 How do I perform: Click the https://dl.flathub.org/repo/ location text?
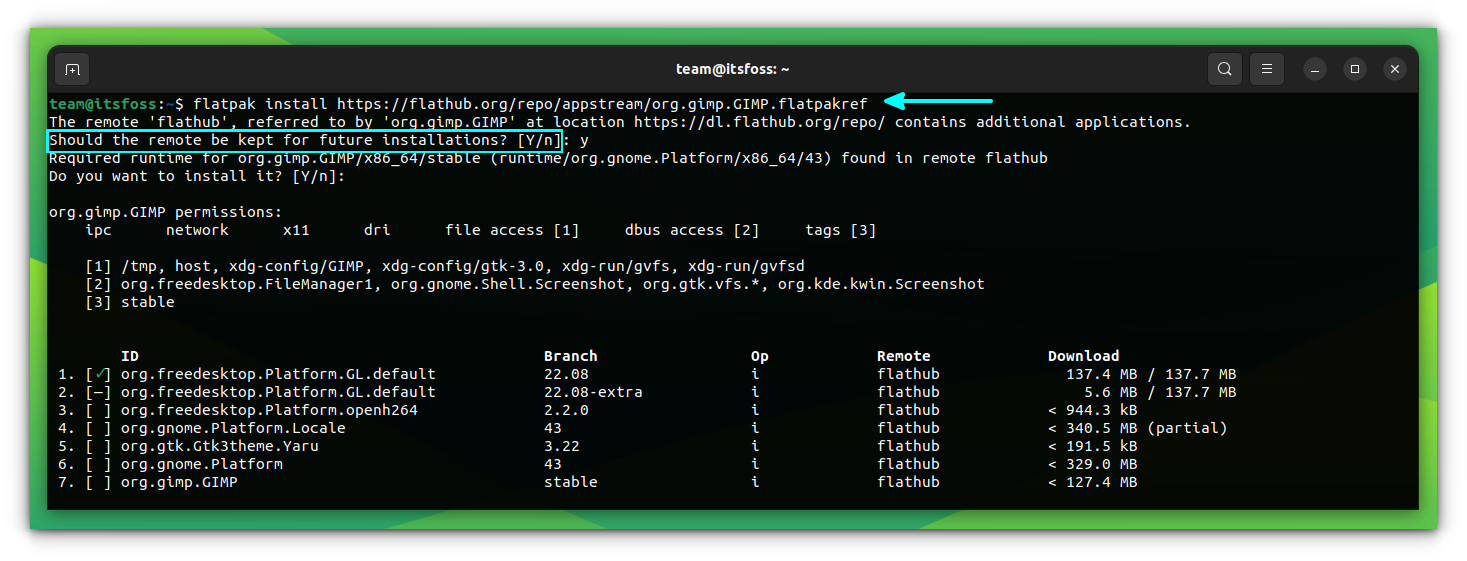(x=759, y=122)
